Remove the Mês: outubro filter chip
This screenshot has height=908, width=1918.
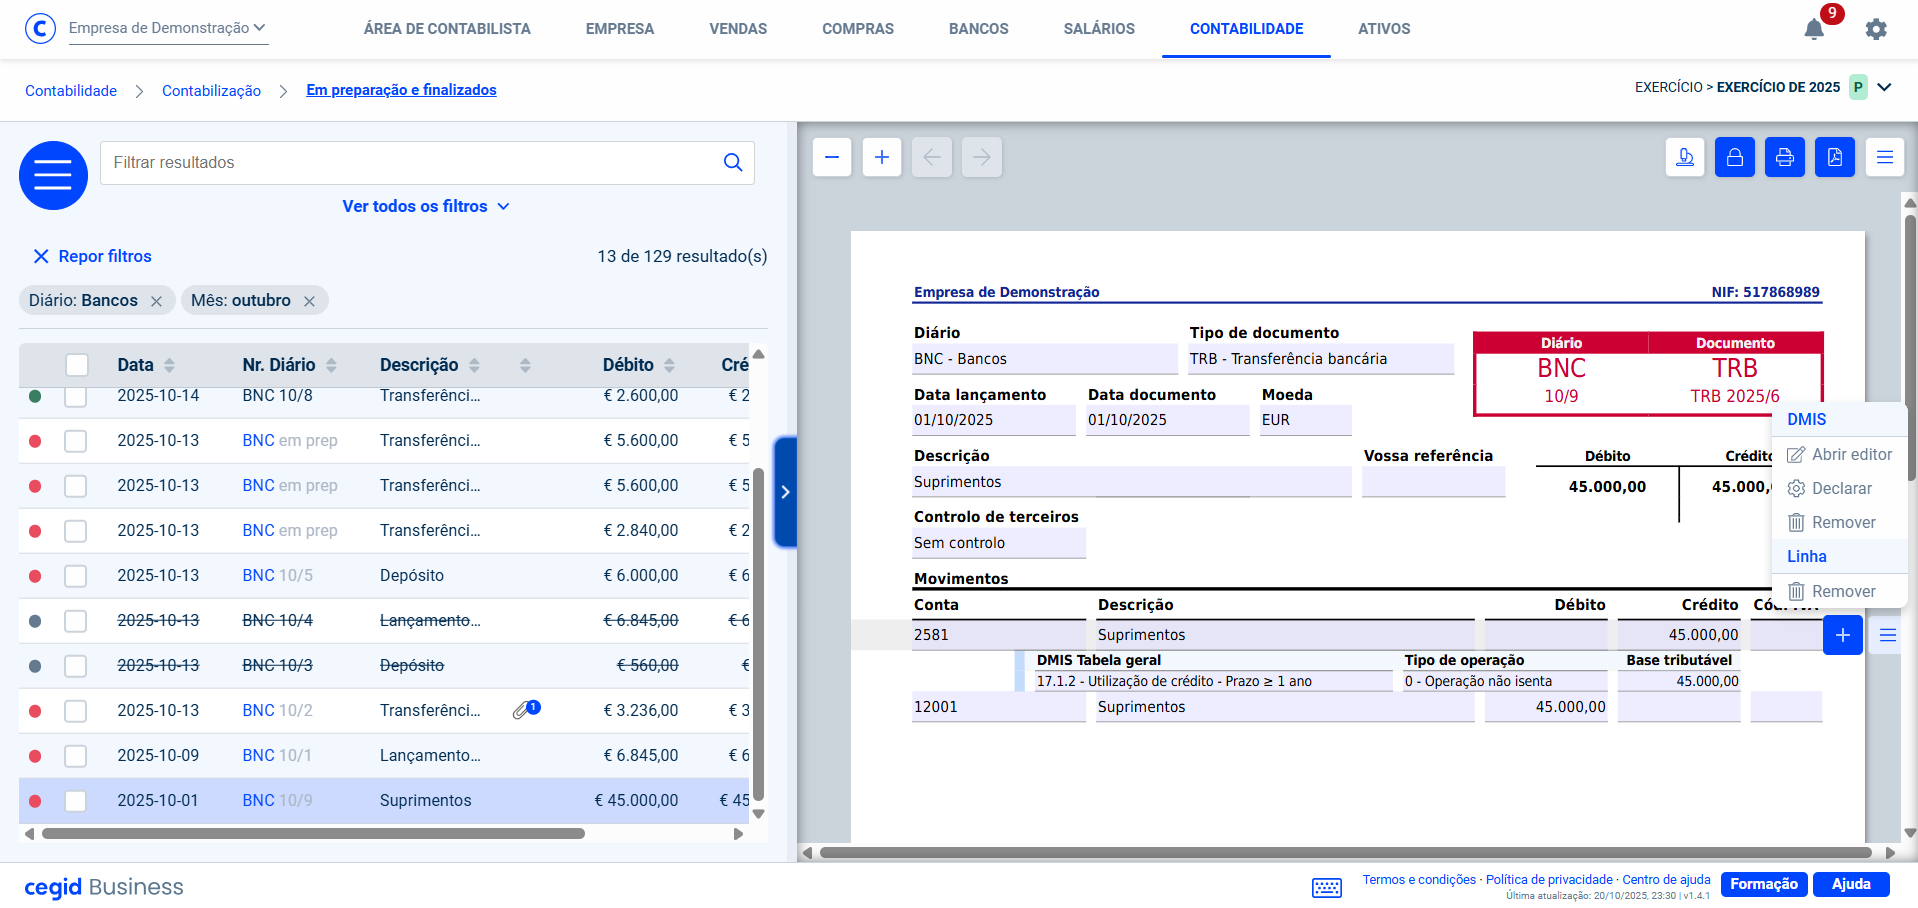(309, 301)
